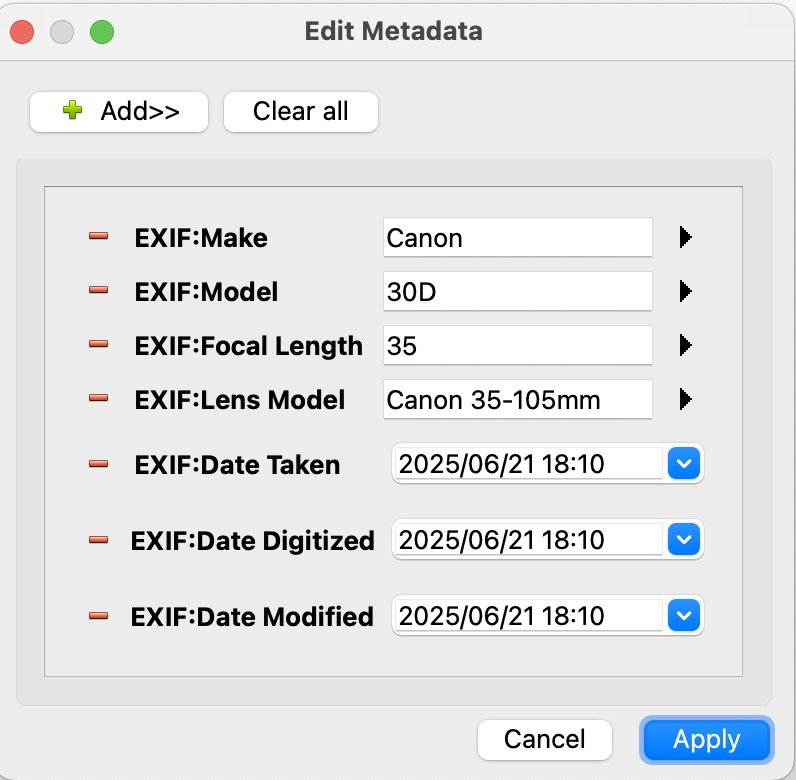Image resolution: width=796 pixels, height=780 pixels.
Task: Remove the EXIF:Model field with minus icon
Action: [98, 290]
